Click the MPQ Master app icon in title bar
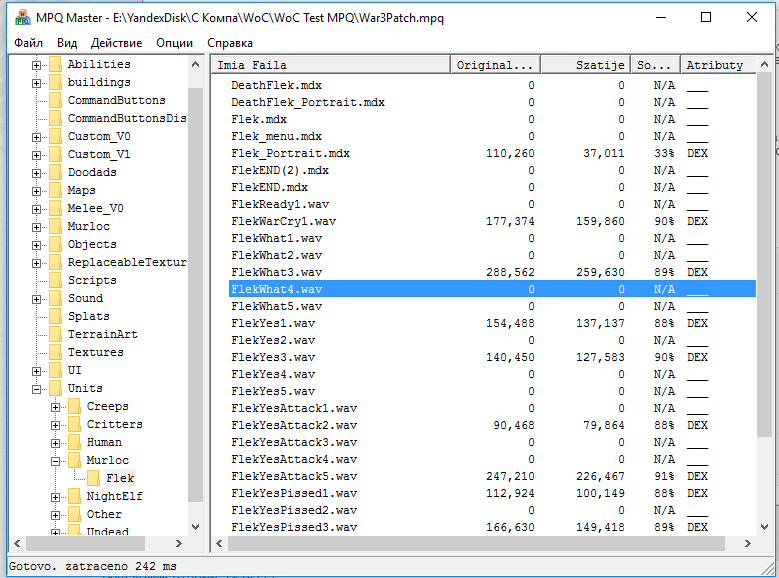Viewport: 779px width, 578px height. (22, 18)
